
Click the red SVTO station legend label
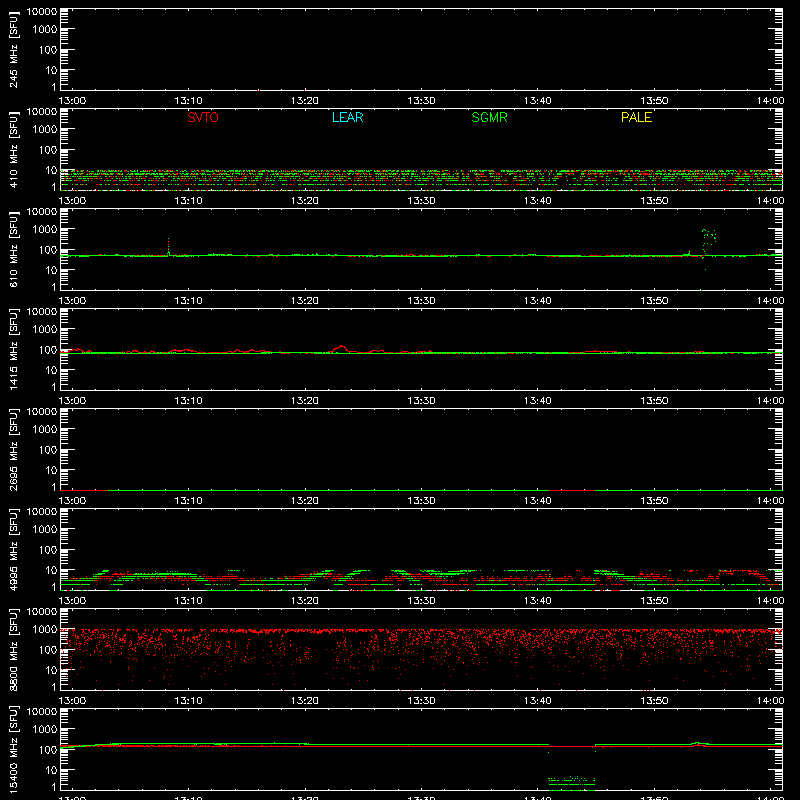[203, 117]
